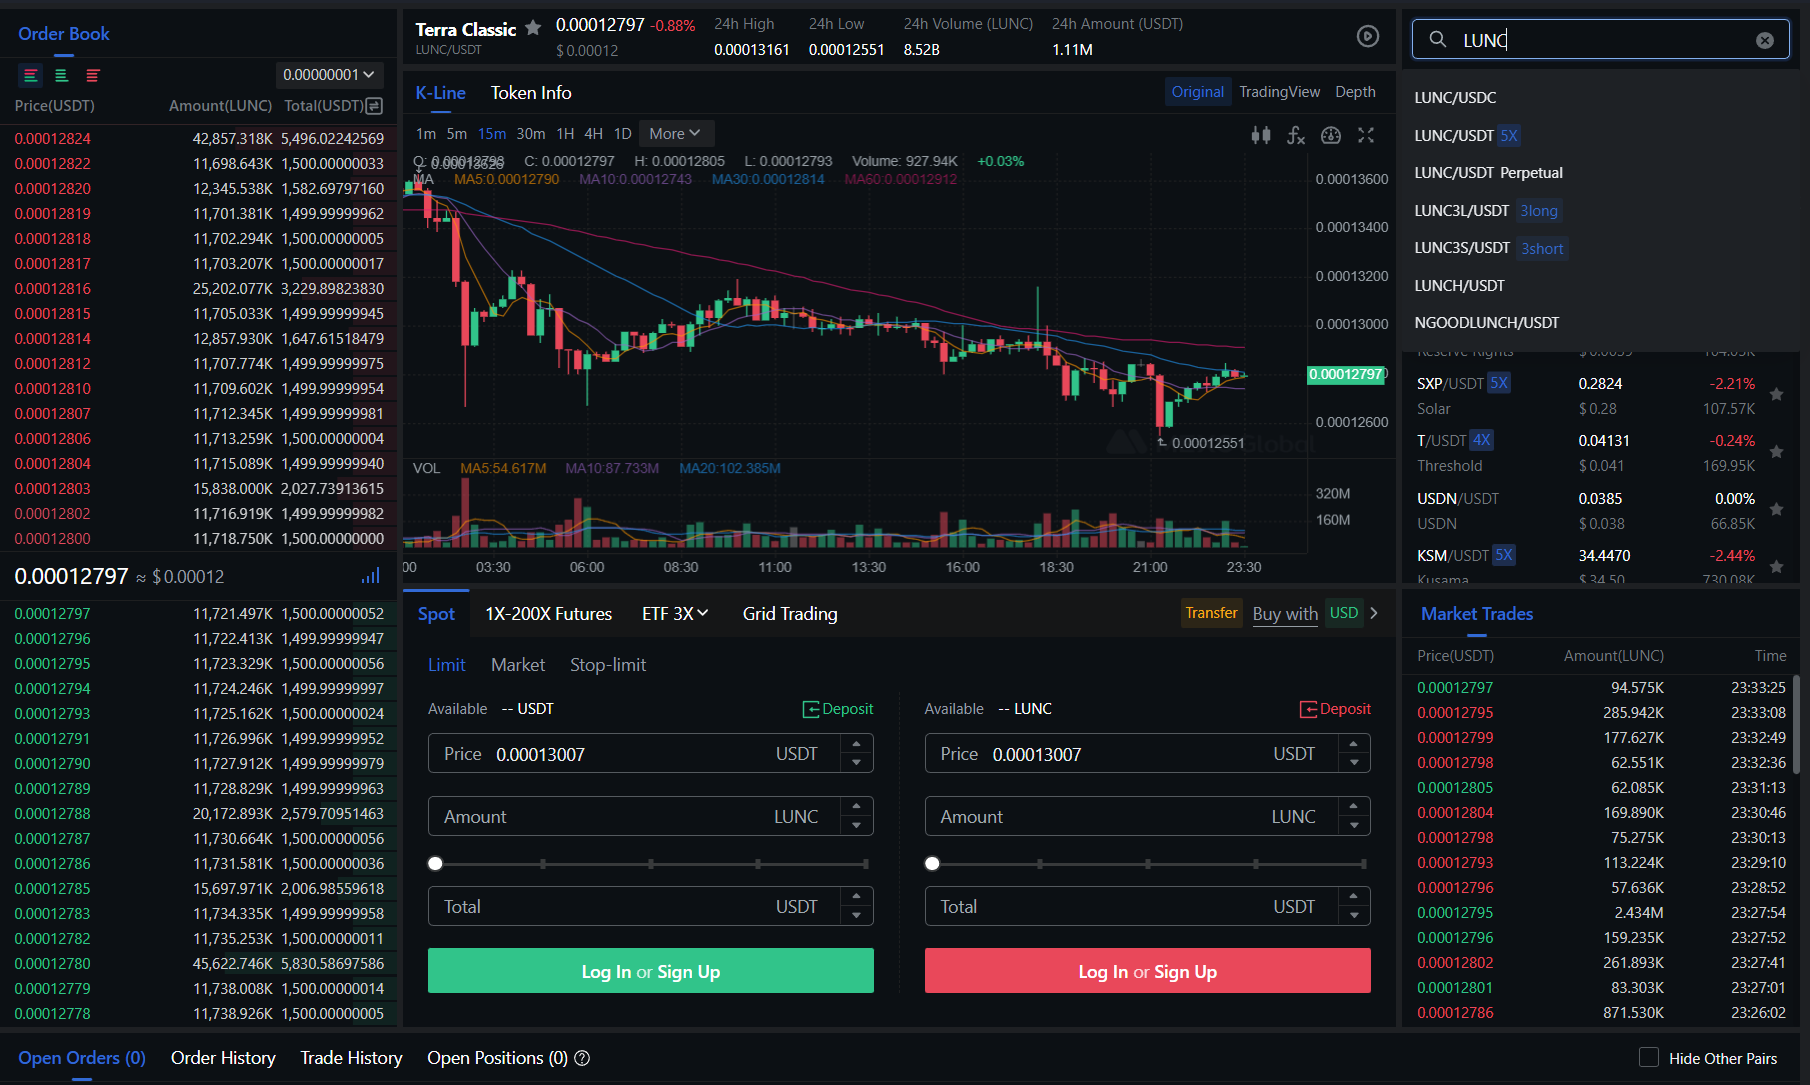Image resolution: width=1810 pixels, height=1085 pixels.
Task: Expand the chart to fullscreen
Action: tap(1366, 134)
